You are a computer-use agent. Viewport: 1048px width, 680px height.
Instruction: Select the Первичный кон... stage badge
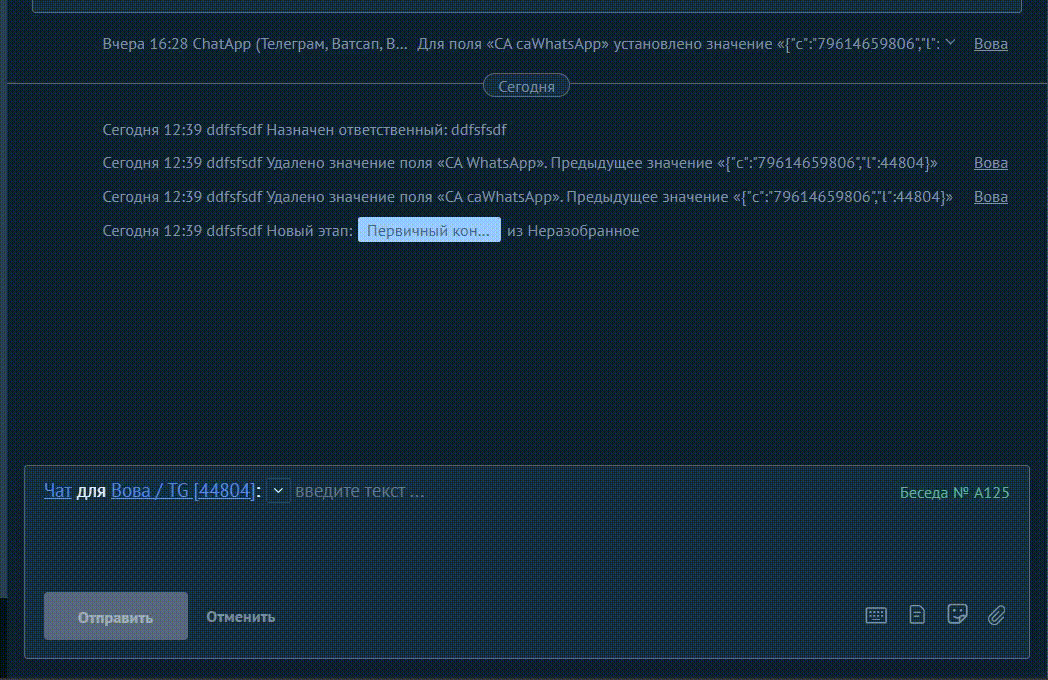[429, 231]
